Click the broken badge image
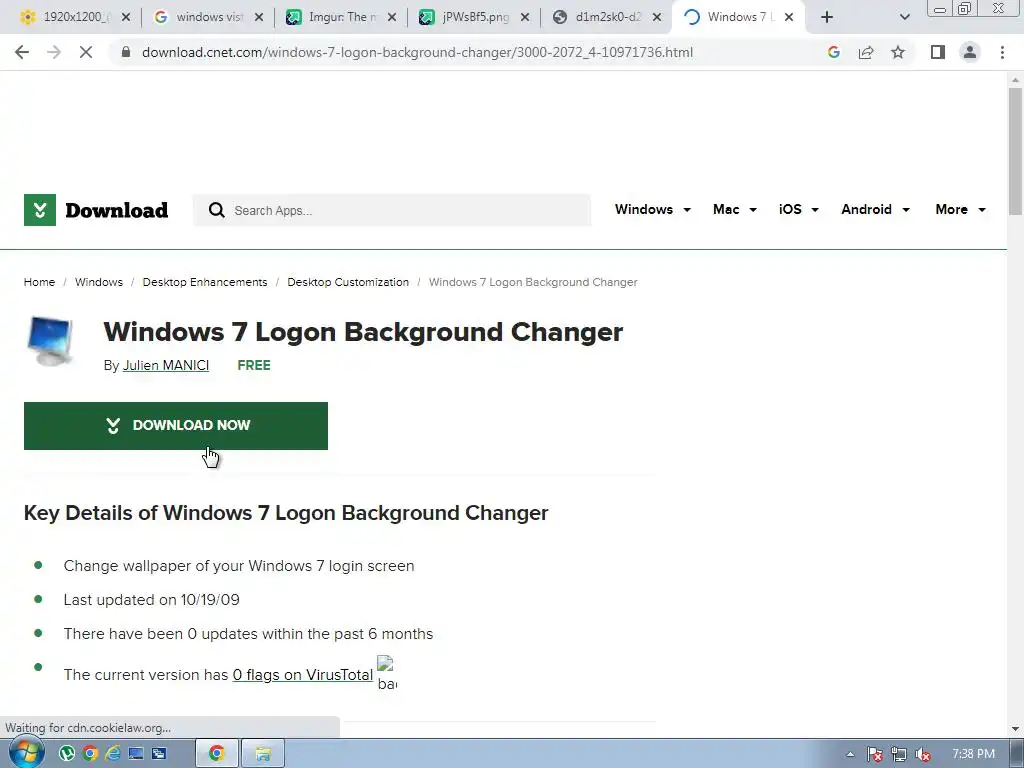The image size is (1024, 768). 387,673
